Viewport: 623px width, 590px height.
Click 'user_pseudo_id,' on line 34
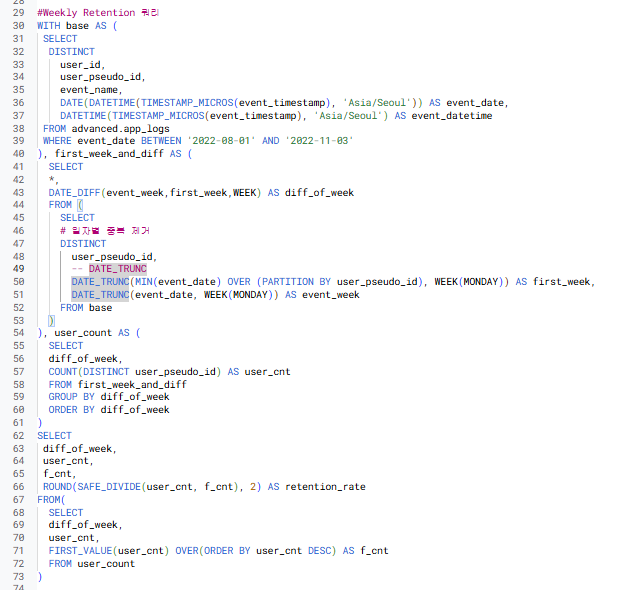coord(103,77)
